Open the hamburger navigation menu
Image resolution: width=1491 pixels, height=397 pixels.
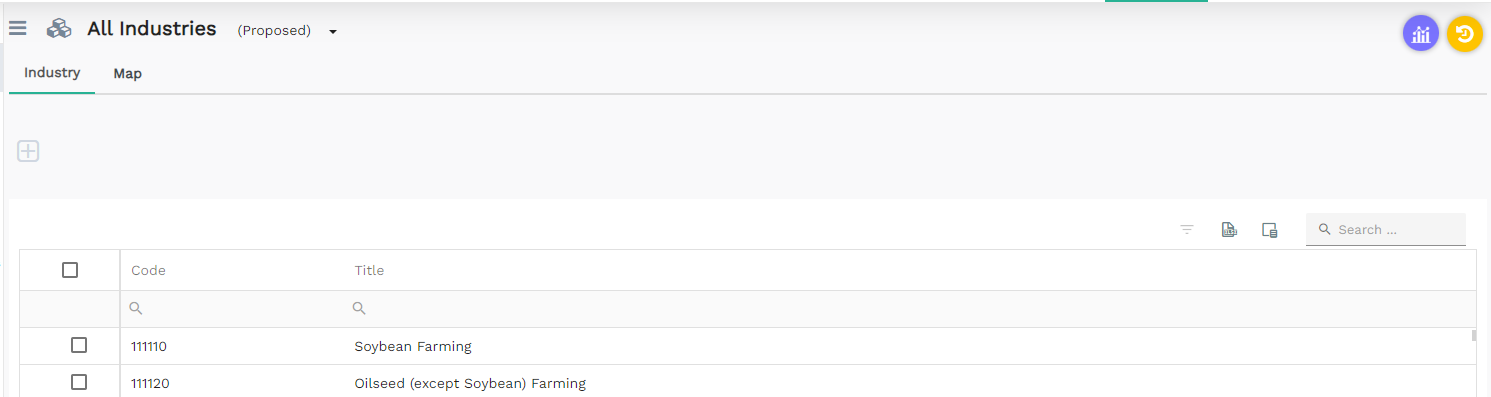coord(17,29)
